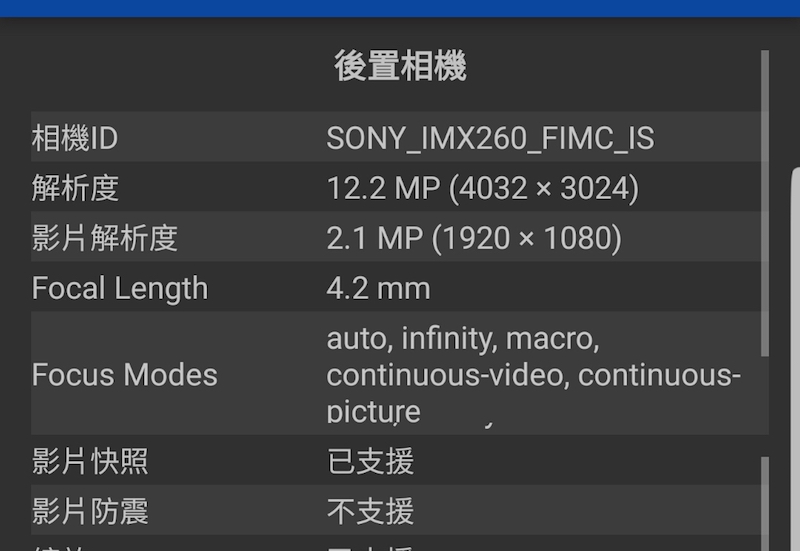
Task: Click the 後置相機 section header
Action: pyautogui.click(x=400, y=67)
